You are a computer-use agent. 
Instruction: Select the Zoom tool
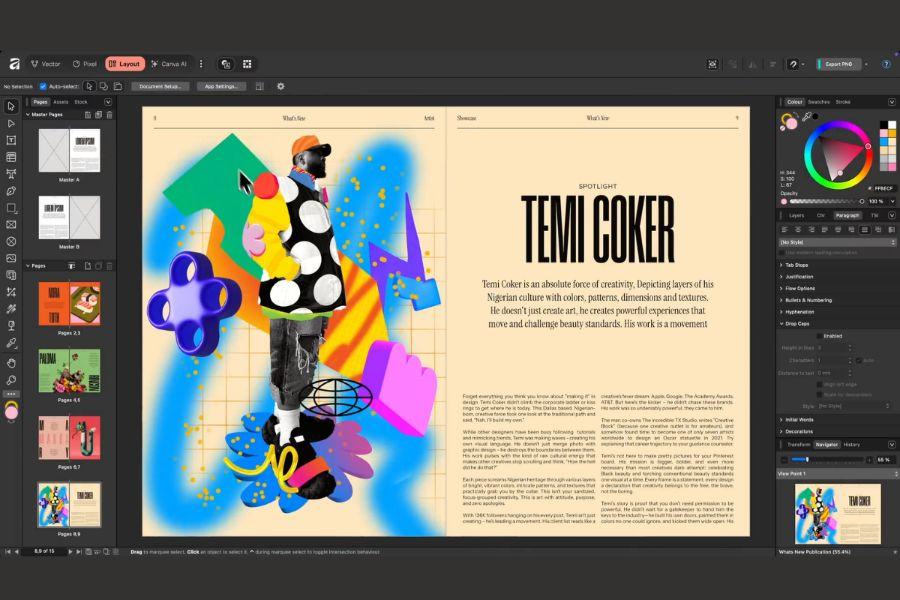[x=11, y=380]
